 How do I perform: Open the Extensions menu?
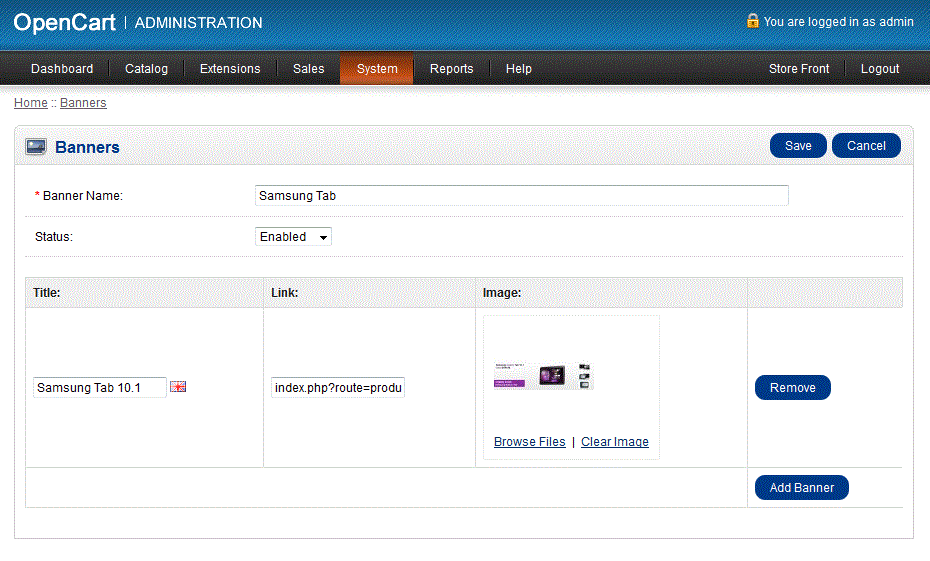pos(230,69)
